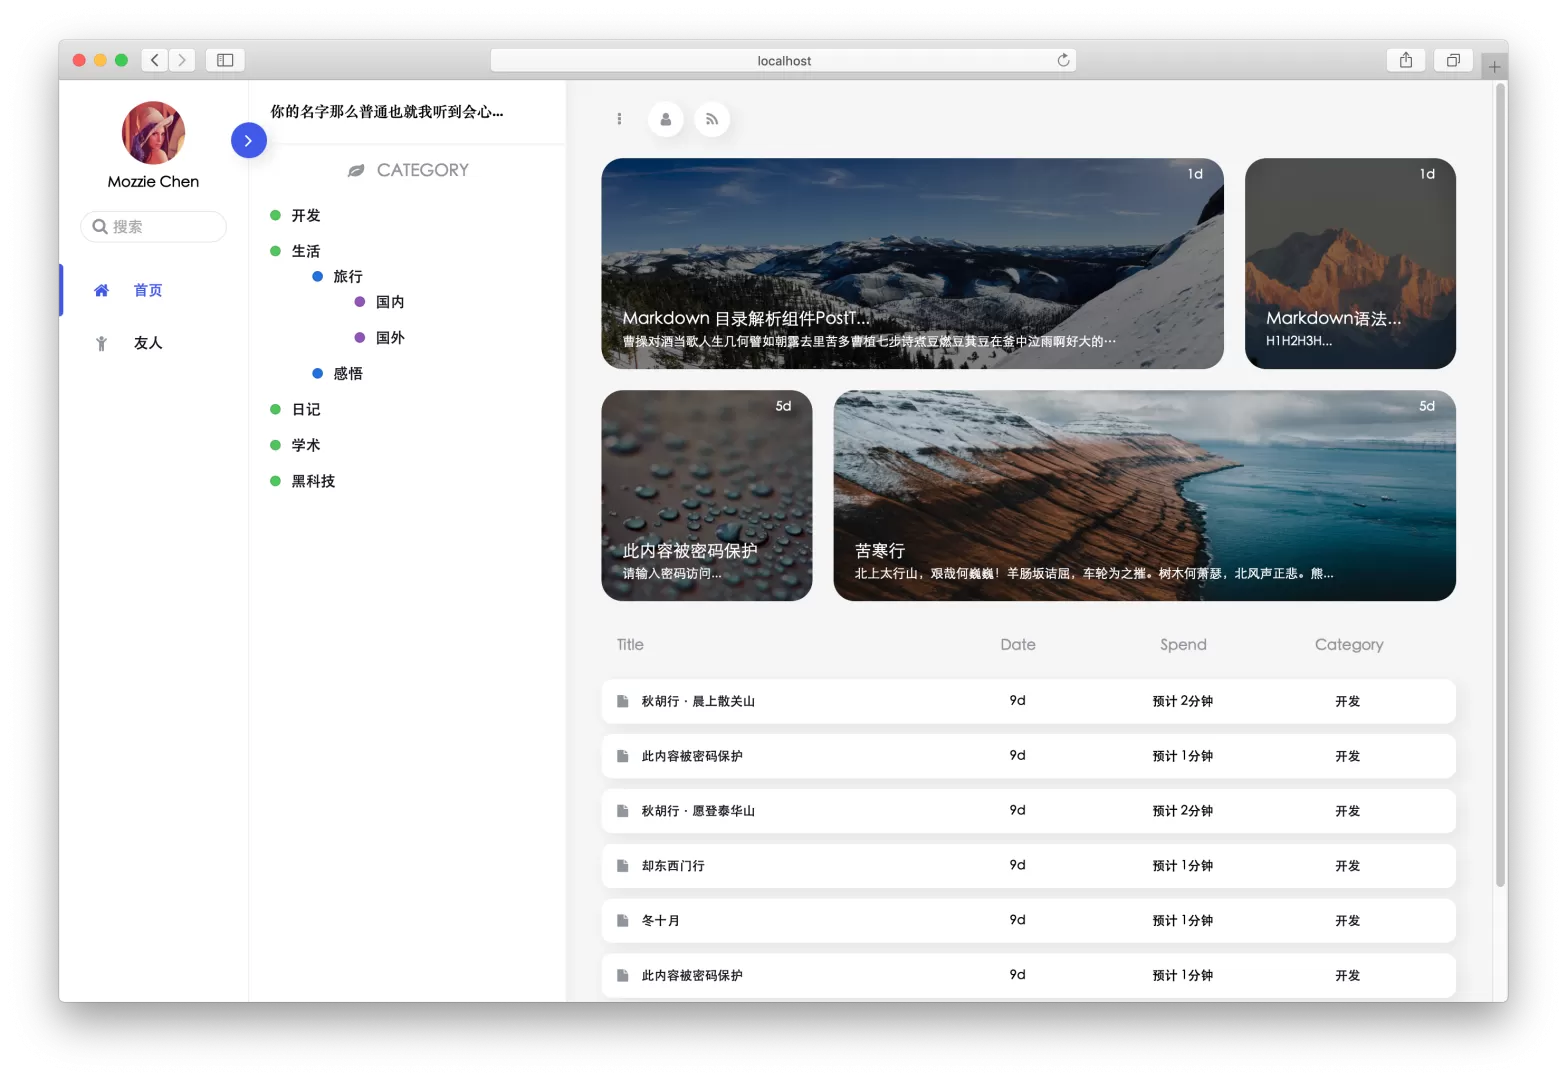Viewport: 1567px width, 1080px height.
Task: Click the blue arrow collapse button
Action: click(249, 141)
